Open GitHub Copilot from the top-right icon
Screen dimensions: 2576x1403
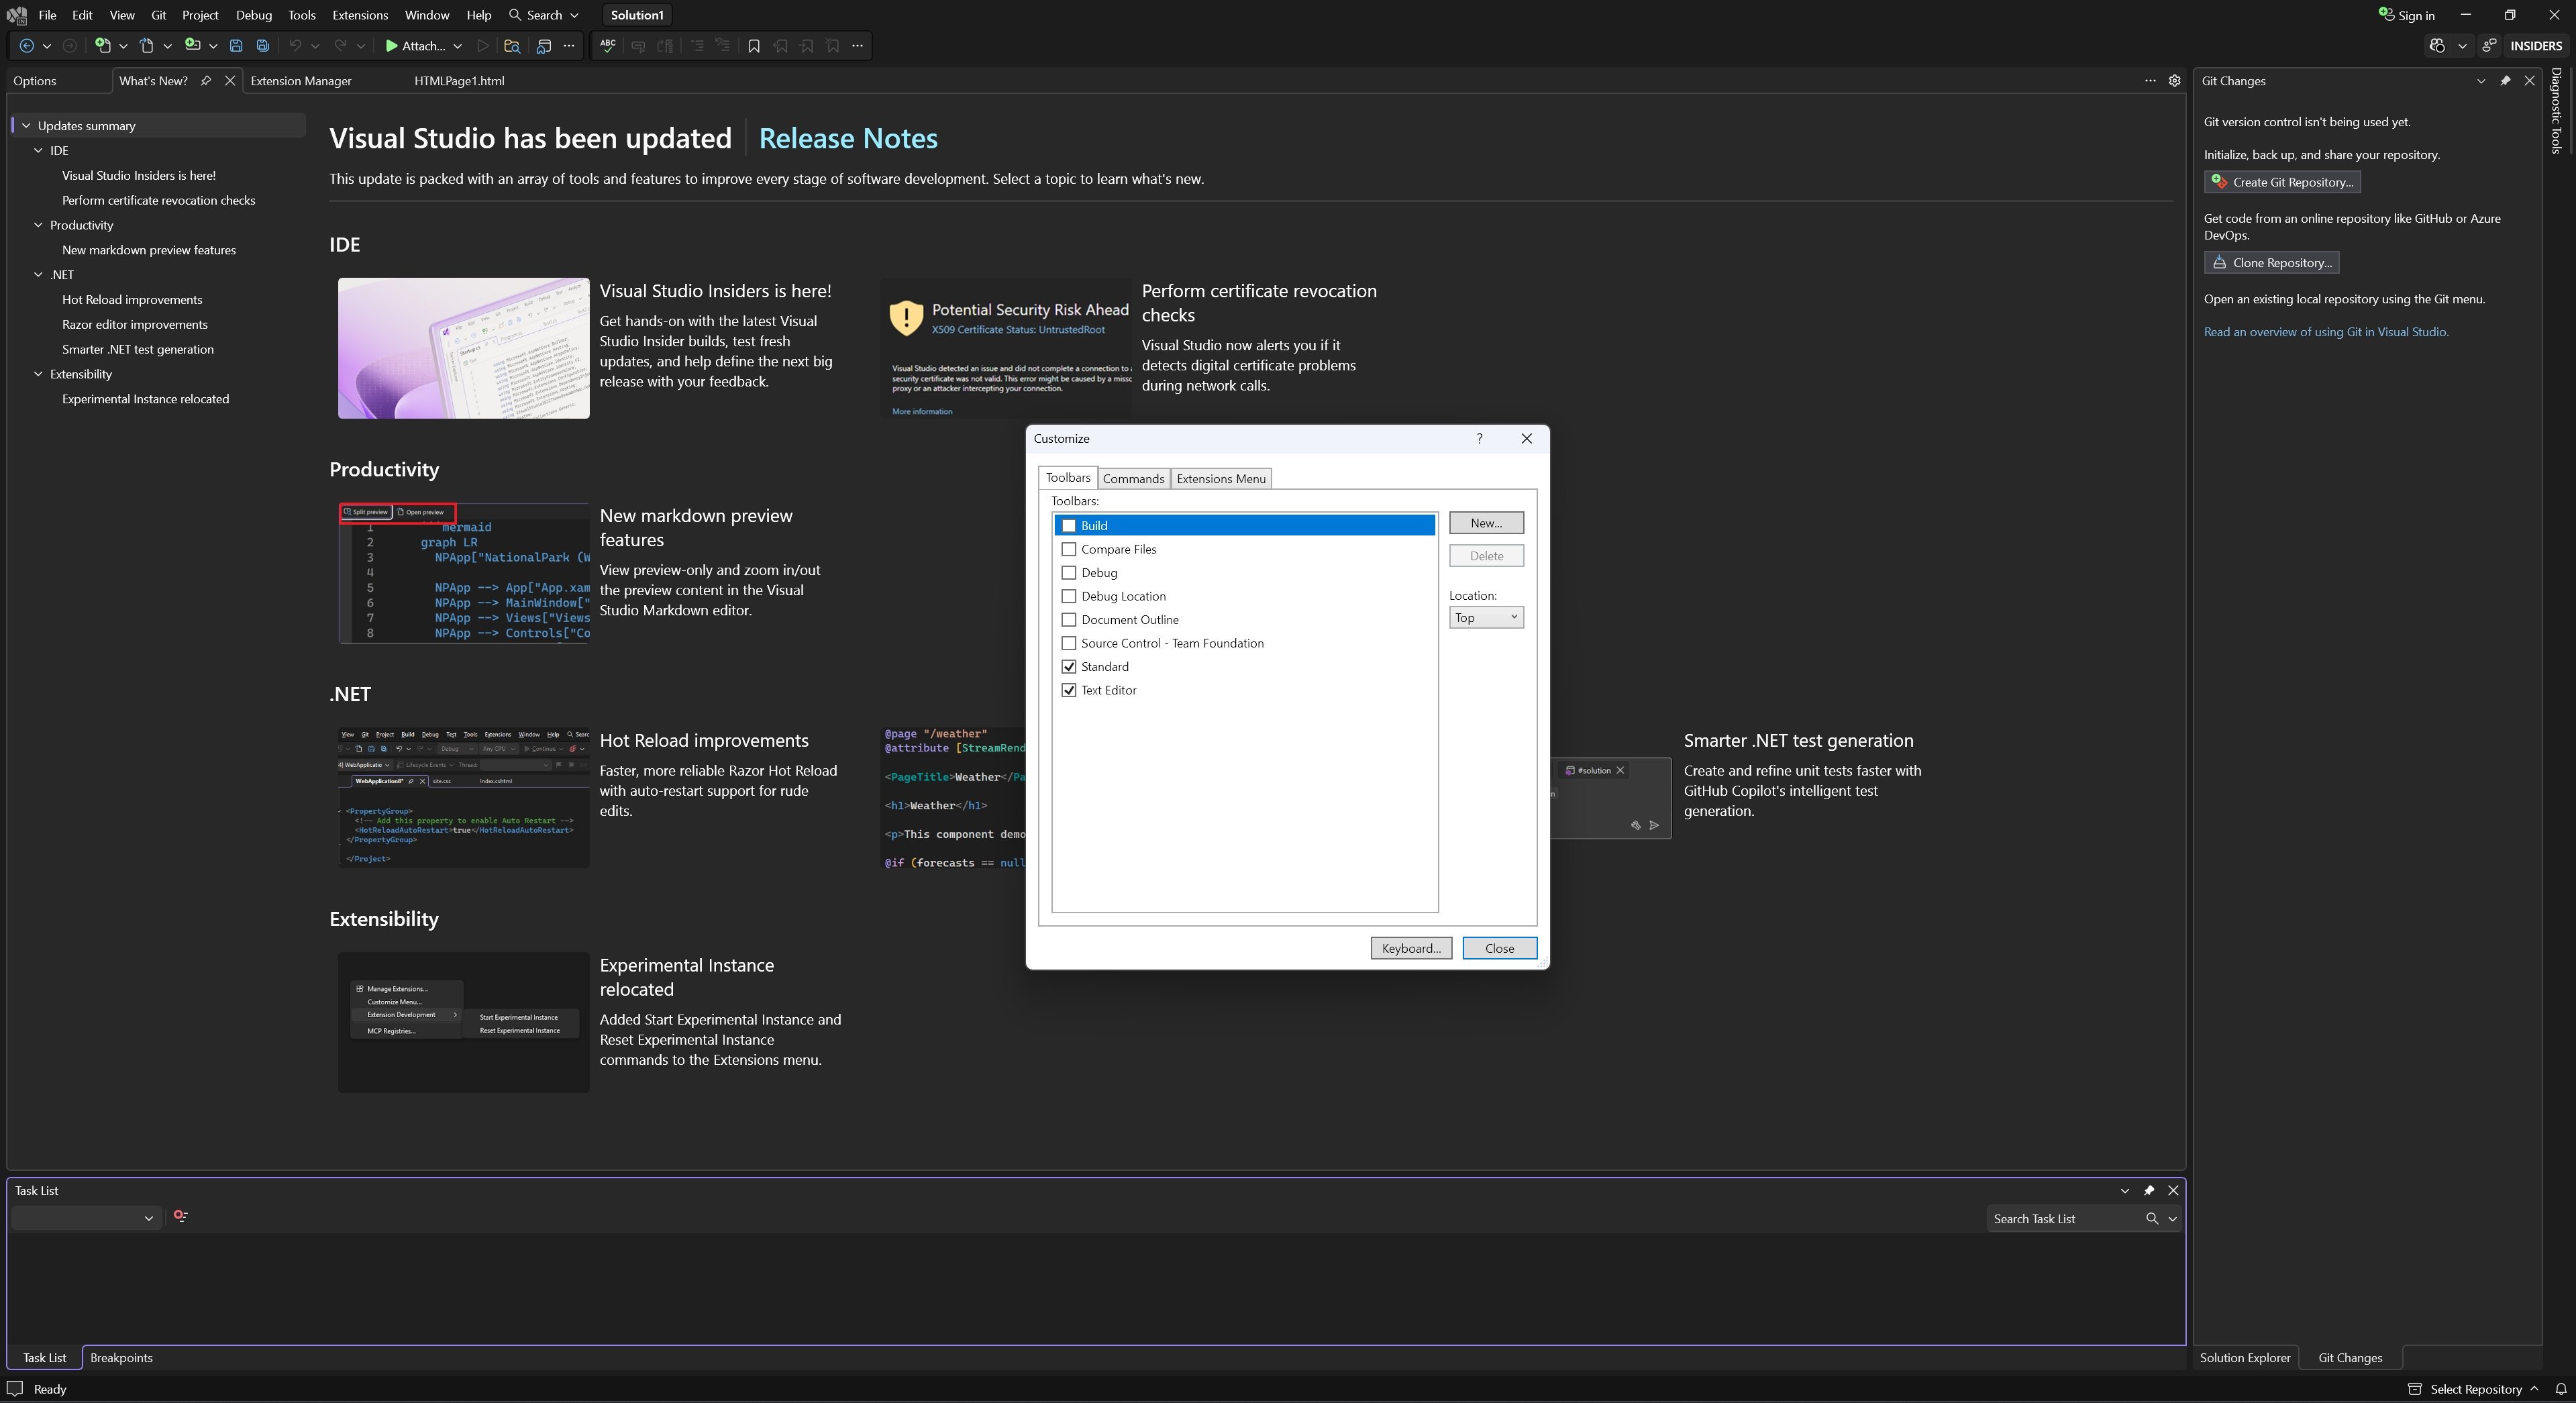tap(2437, 46)
